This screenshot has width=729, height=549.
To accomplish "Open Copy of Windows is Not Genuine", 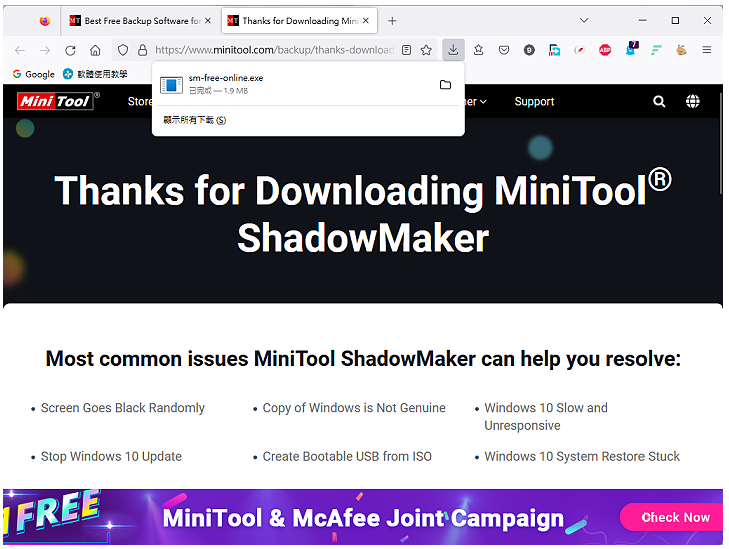I will click(354, 408).
